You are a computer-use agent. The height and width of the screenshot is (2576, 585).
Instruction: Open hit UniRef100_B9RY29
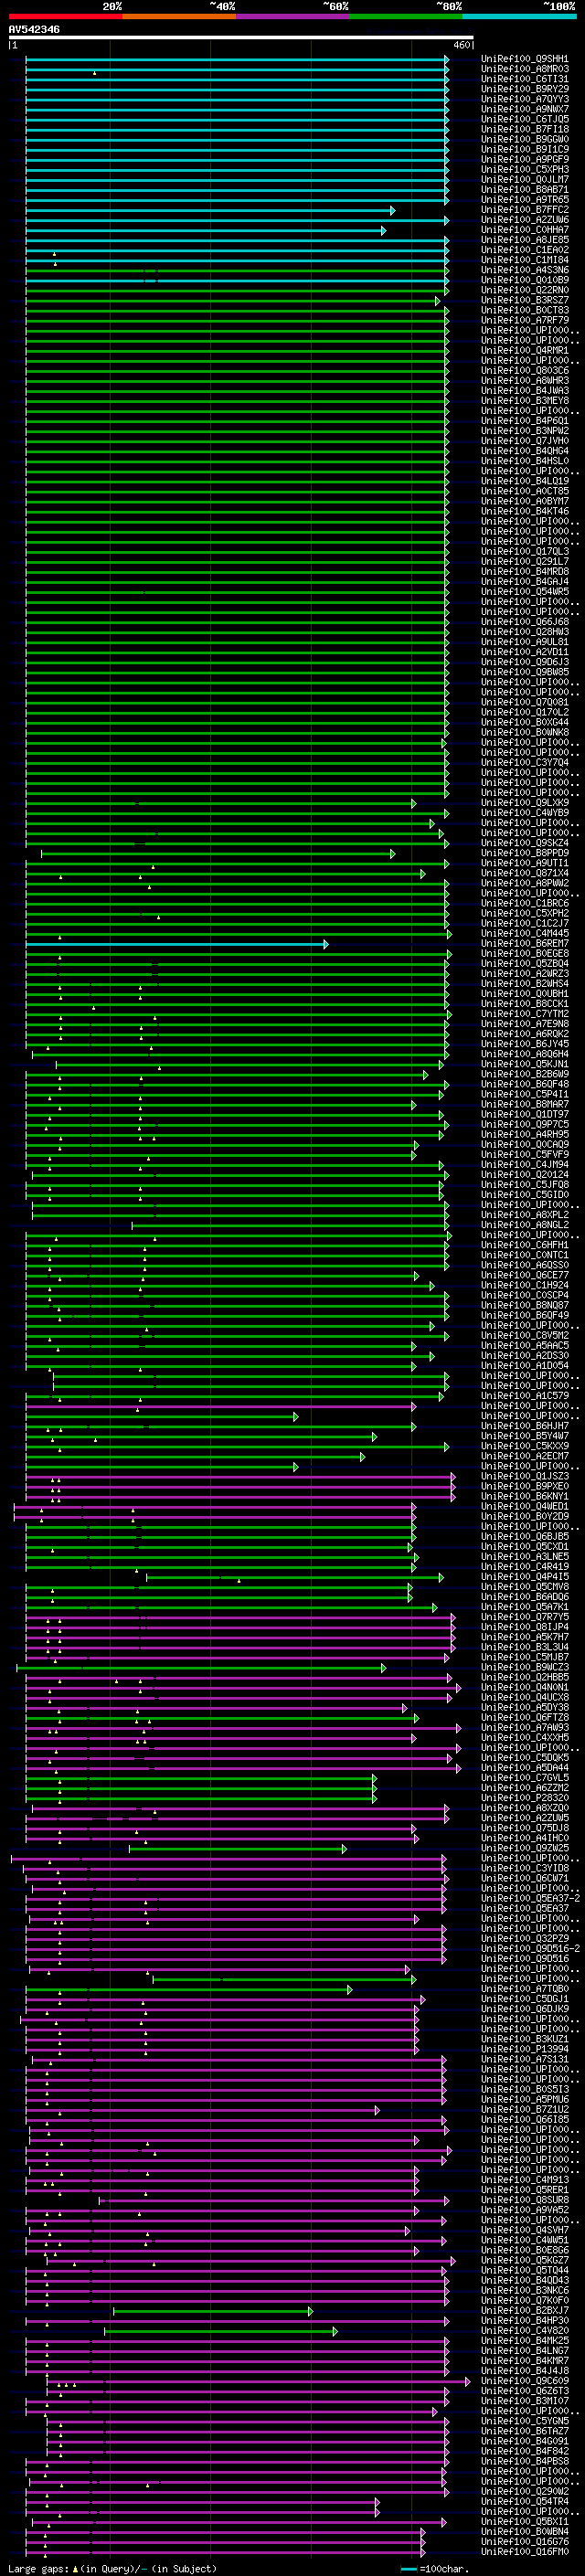(525, 89)
